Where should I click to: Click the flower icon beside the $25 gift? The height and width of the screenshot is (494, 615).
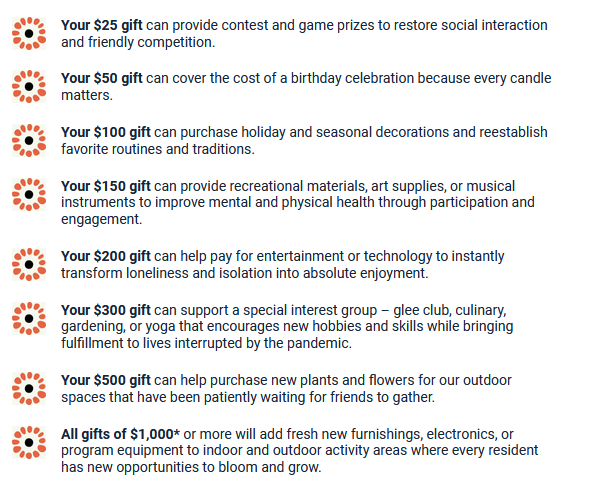pyautogui.click(x=29, y=33)
